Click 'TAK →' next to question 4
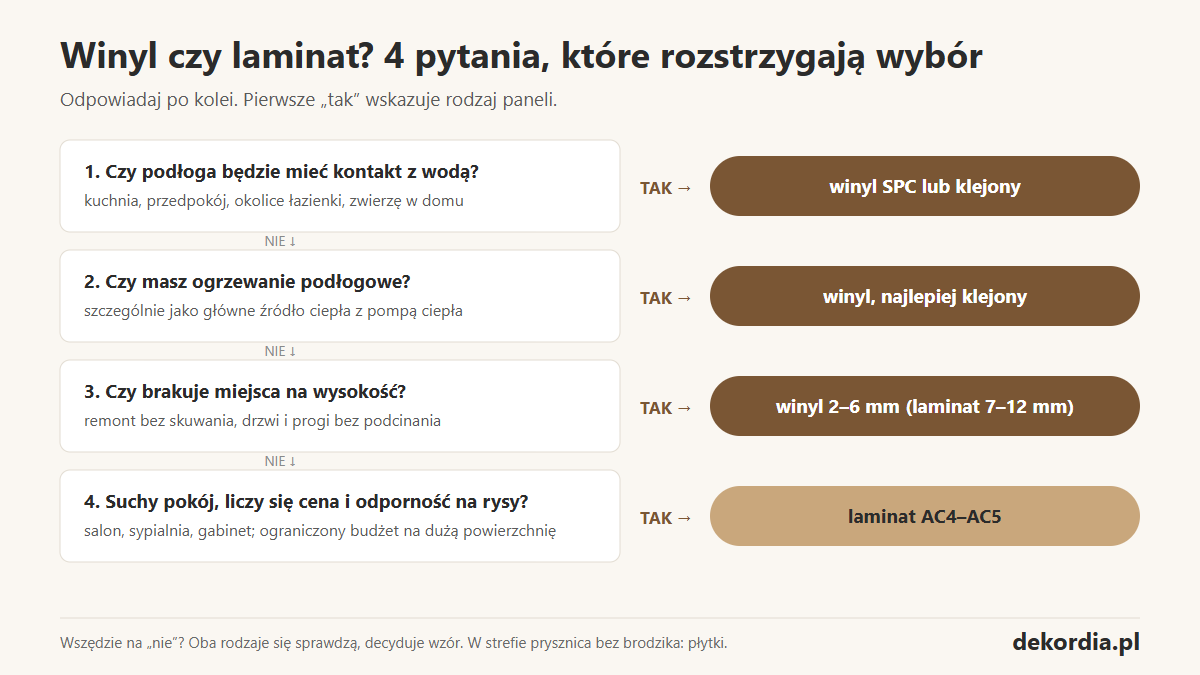 click(666, 517)
